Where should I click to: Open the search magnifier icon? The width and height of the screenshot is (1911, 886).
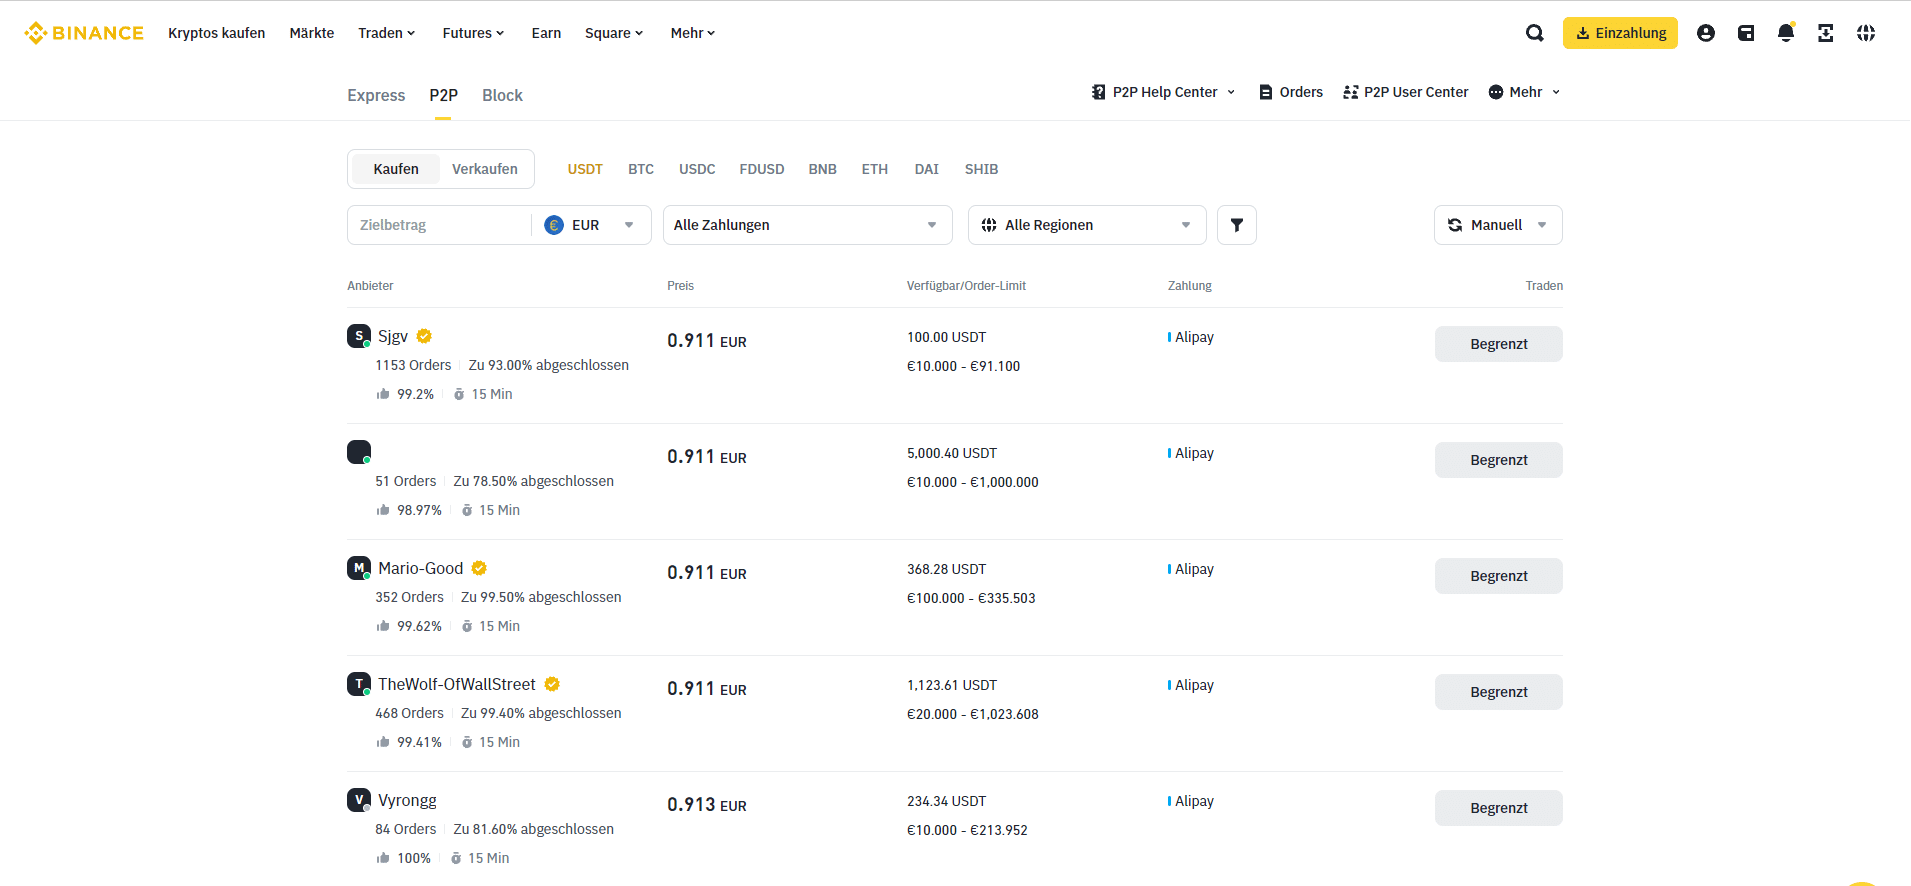click(x=1534, y=33)
